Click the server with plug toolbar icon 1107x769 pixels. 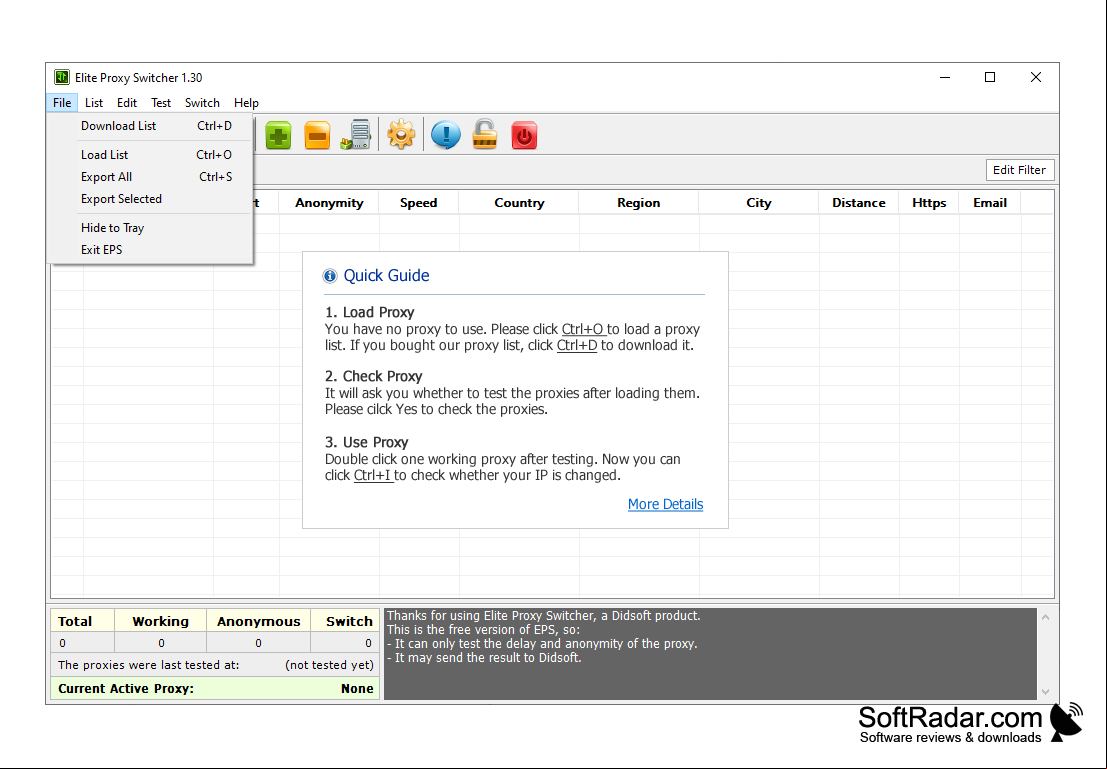356,134
